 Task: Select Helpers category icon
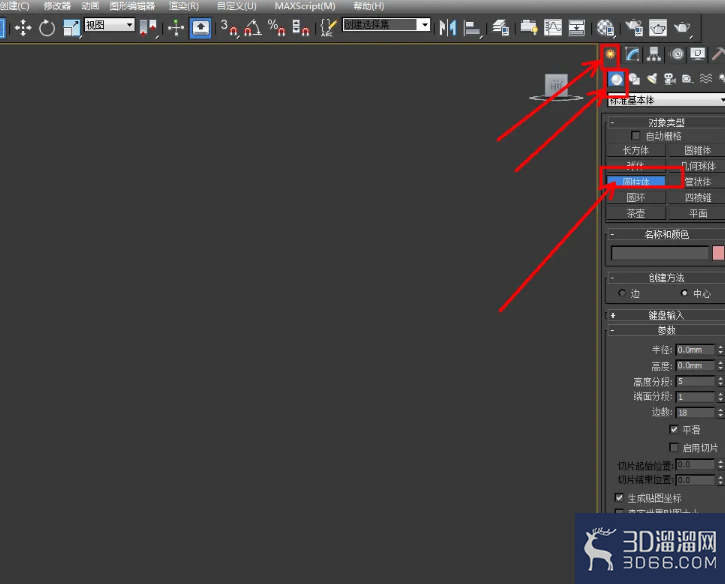click(x=688, y=79)
